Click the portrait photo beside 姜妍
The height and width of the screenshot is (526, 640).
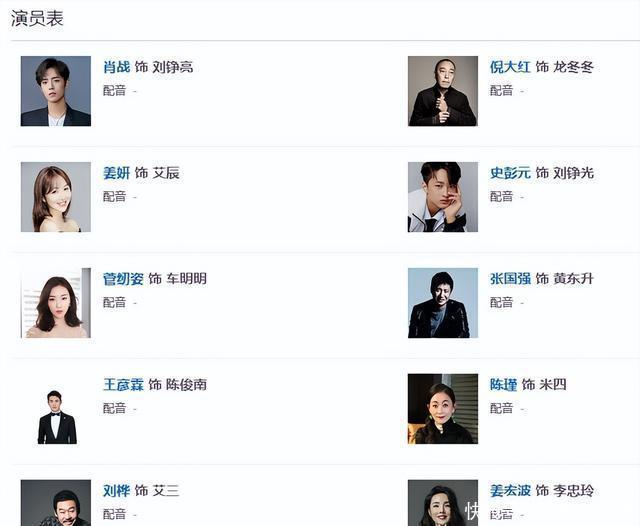click(56, 197)
